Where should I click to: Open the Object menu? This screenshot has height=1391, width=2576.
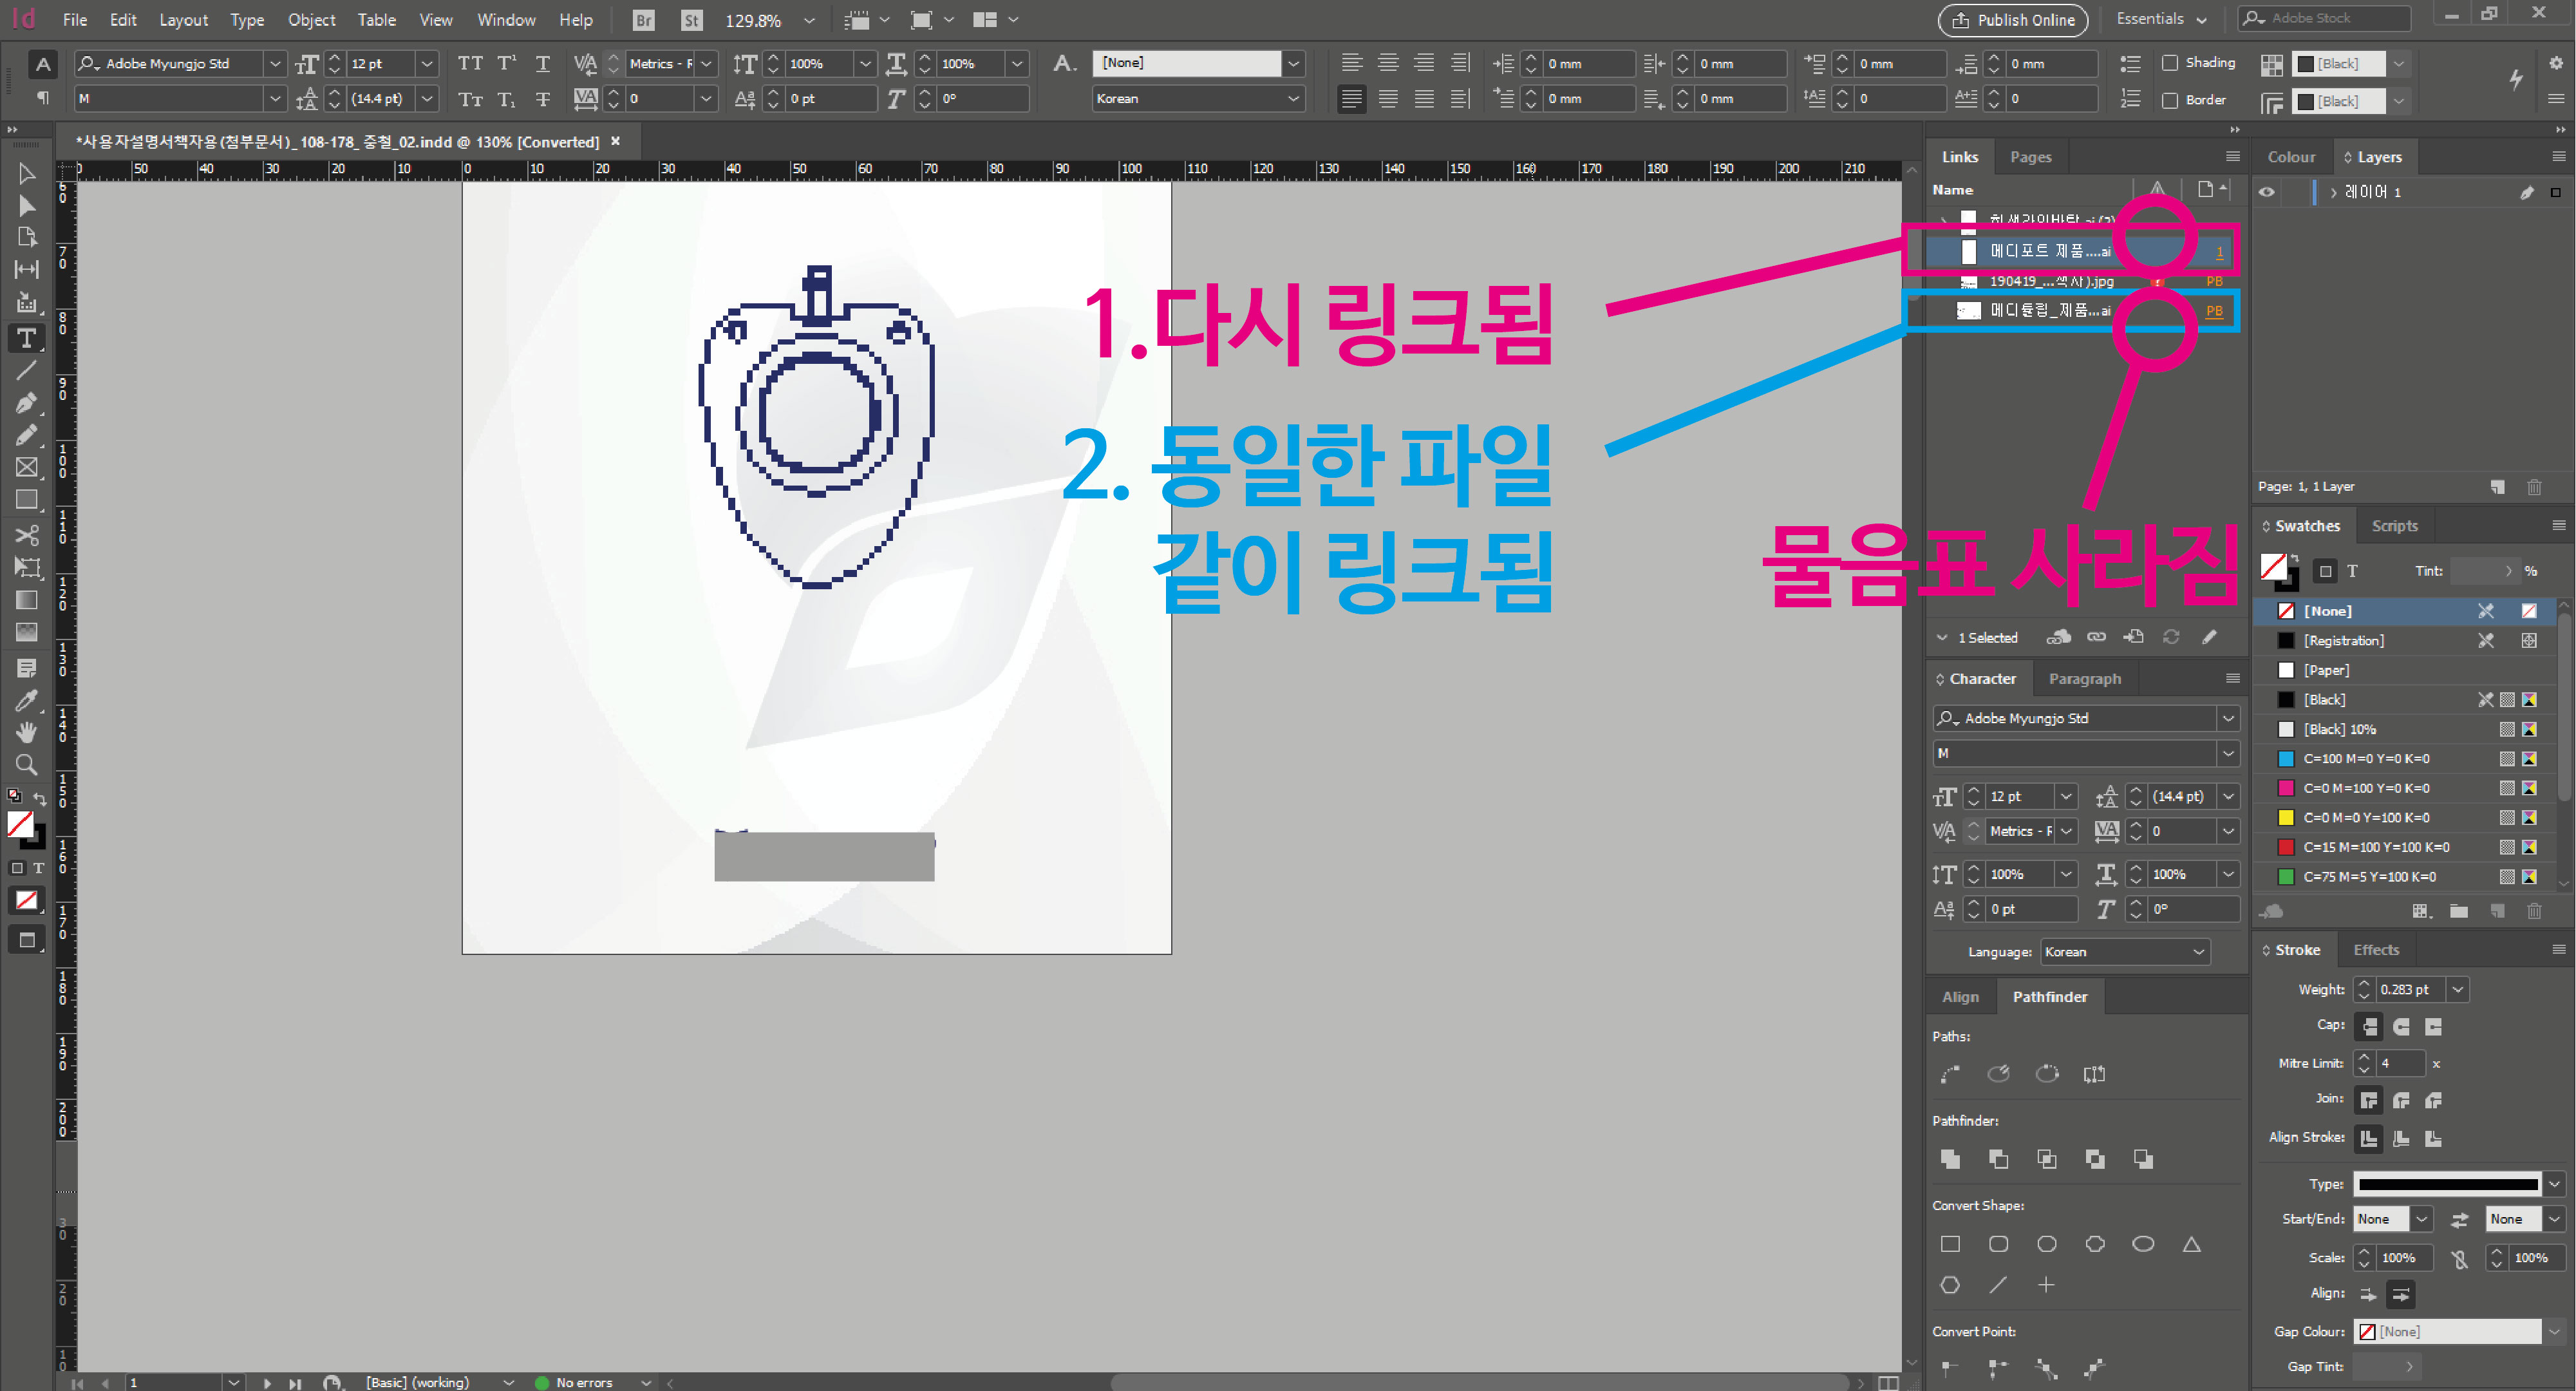(312, 20)
